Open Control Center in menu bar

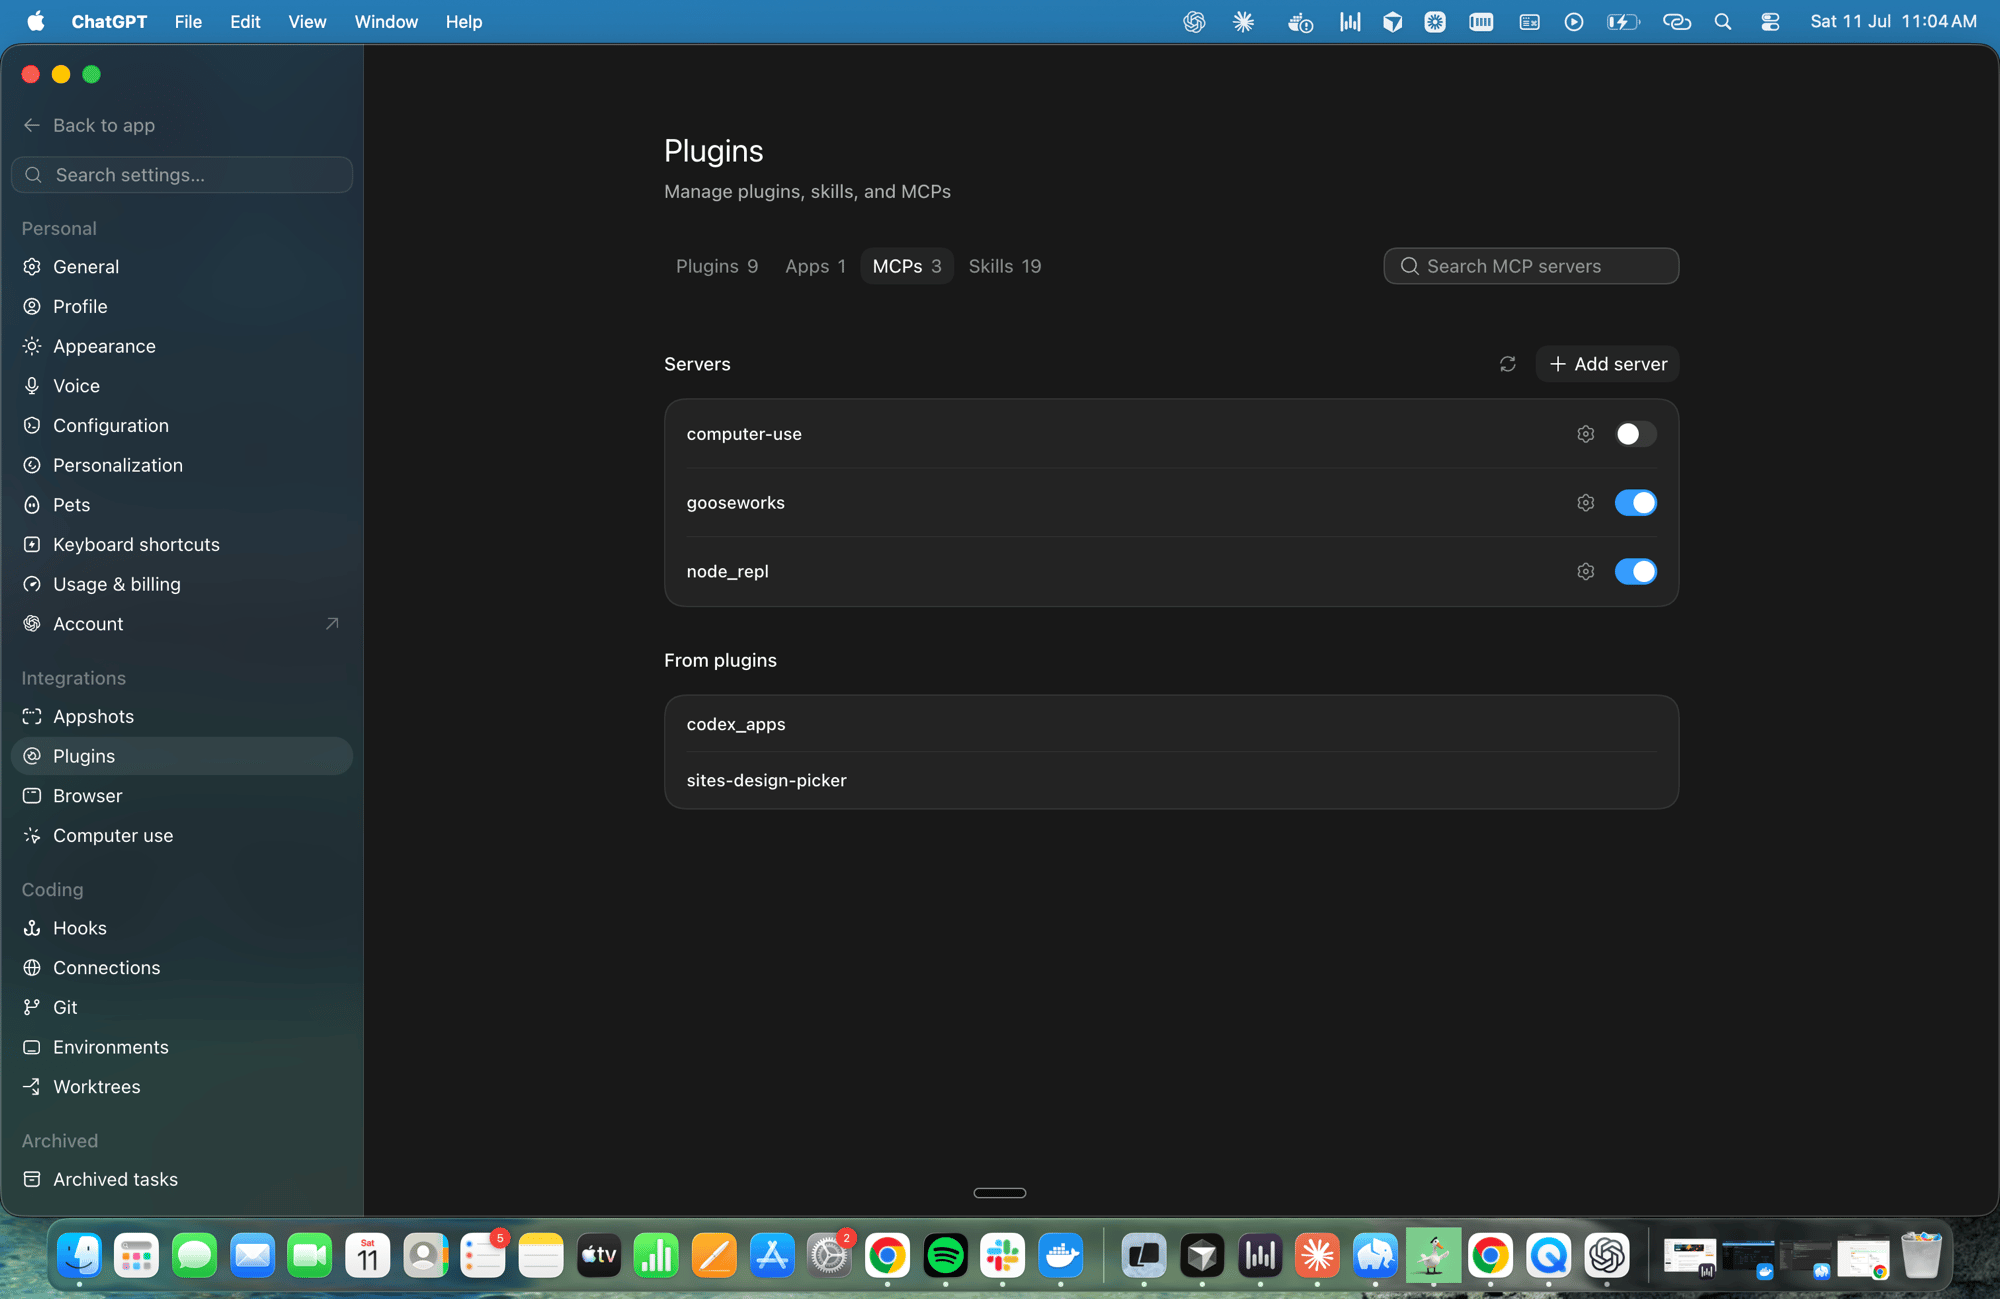(x=1770, y=21)
